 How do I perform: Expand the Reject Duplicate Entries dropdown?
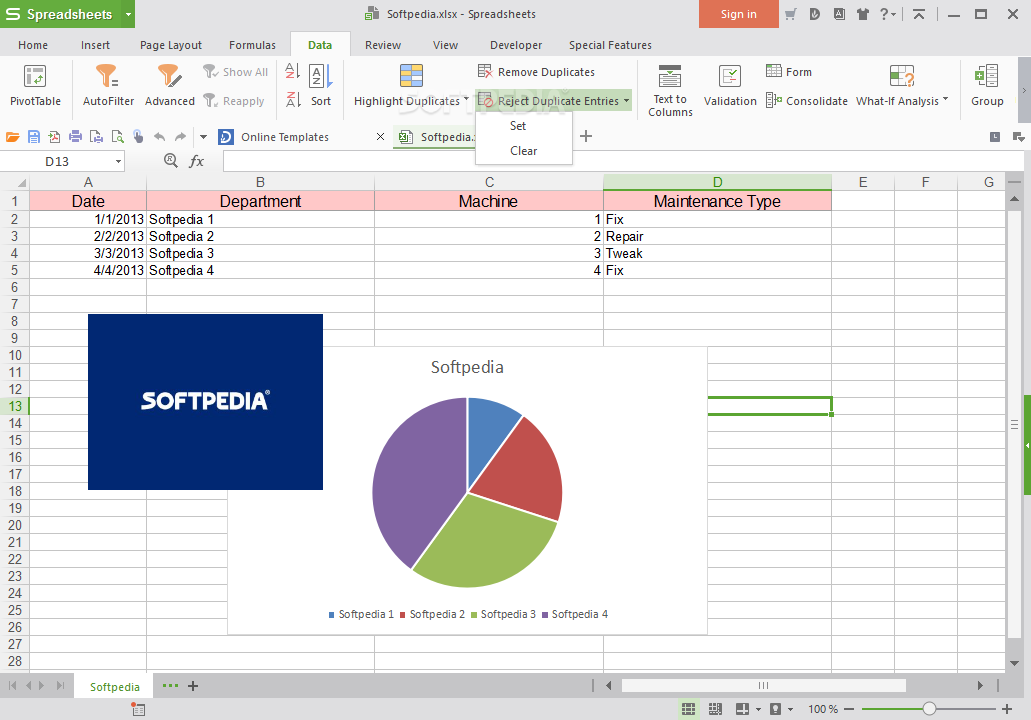point(627,101)
